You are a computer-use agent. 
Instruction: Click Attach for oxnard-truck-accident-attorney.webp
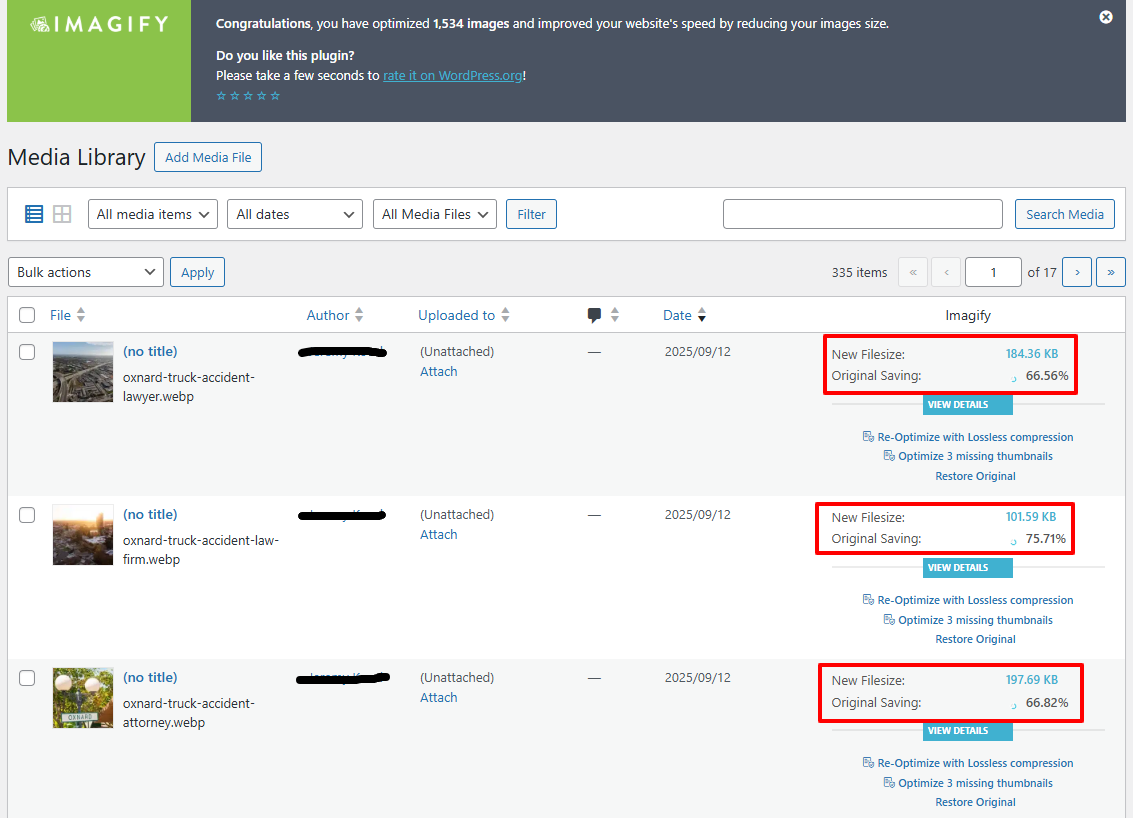click(x=439, y=697)
